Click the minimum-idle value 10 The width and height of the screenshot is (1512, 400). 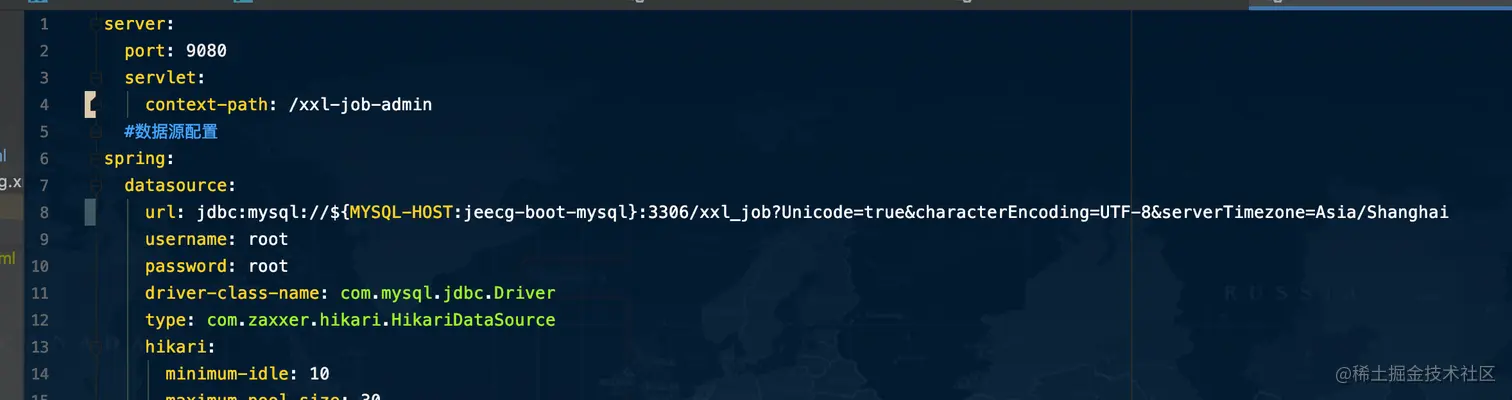pyautogui.click(x=319, y=374)
